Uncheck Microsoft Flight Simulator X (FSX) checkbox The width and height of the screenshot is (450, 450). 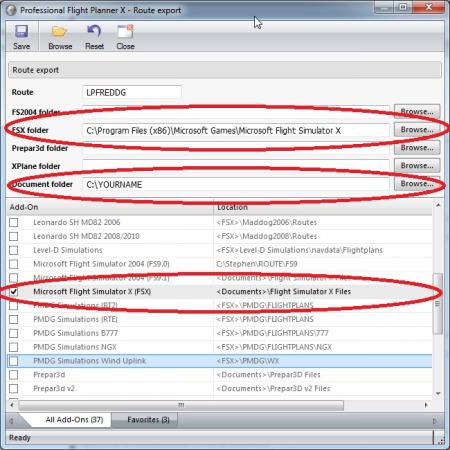pos(14,292)
